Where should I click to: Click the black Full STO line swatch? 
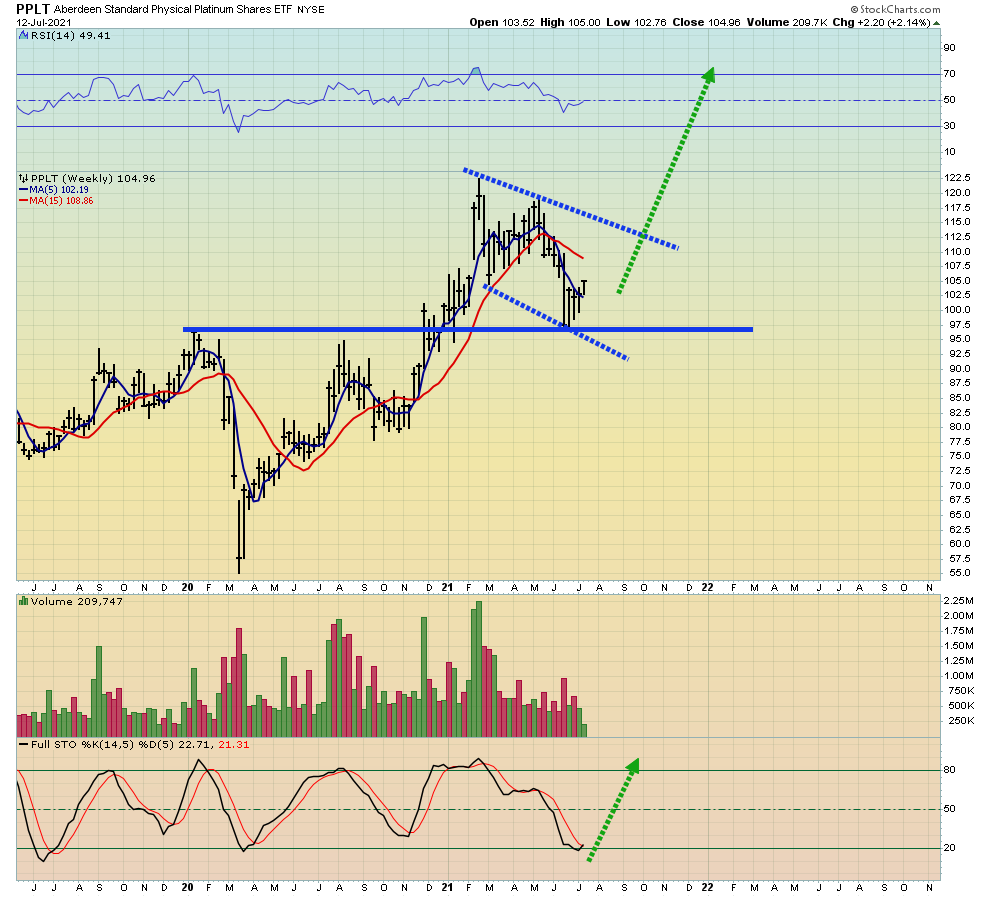23,745
